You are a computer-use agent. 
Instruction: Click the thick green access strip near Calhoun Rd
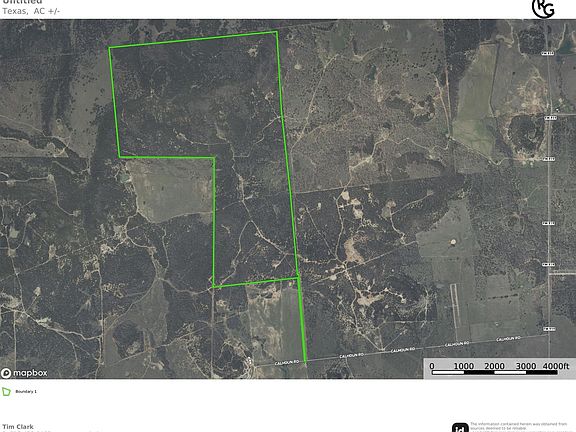302,319
